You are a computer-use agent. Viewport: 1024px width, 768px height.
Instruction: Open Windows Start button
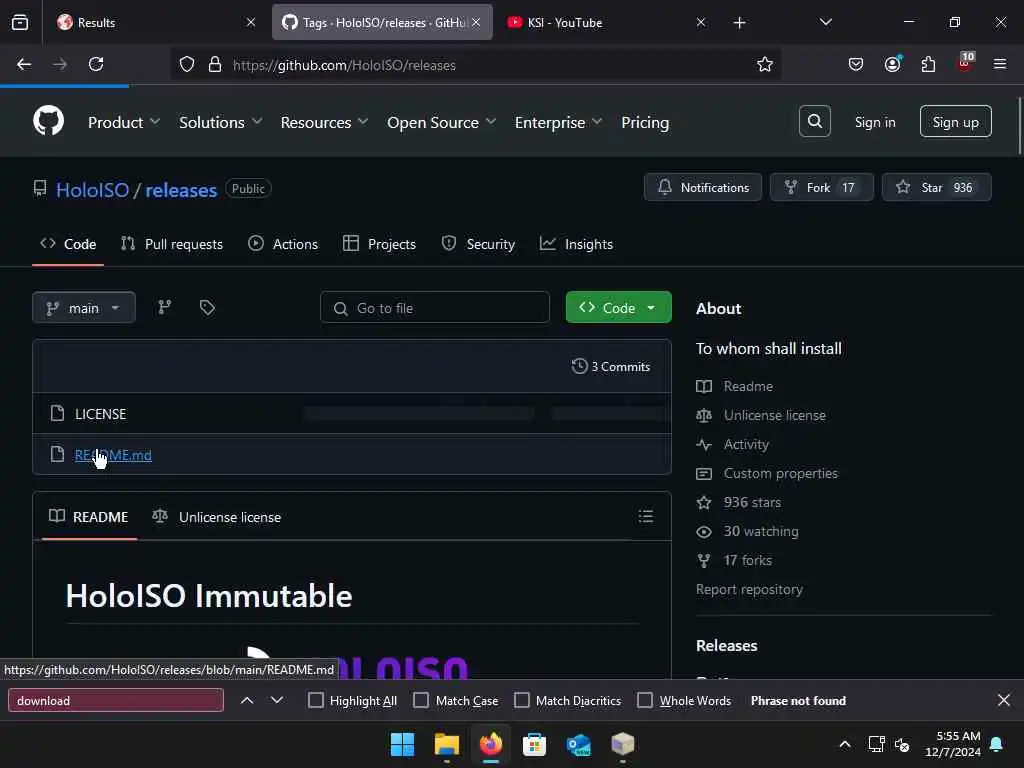click(x=402, y=744)
